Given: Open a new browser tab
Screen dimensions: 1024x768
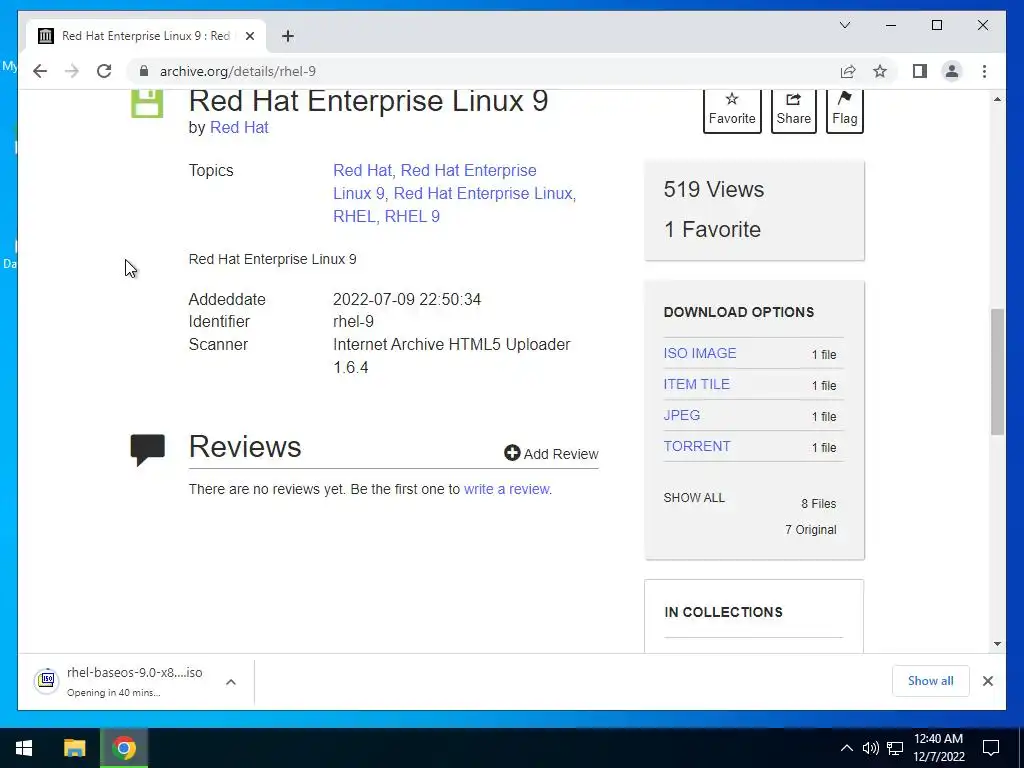Looking at the screenshot, I should 288,36.
